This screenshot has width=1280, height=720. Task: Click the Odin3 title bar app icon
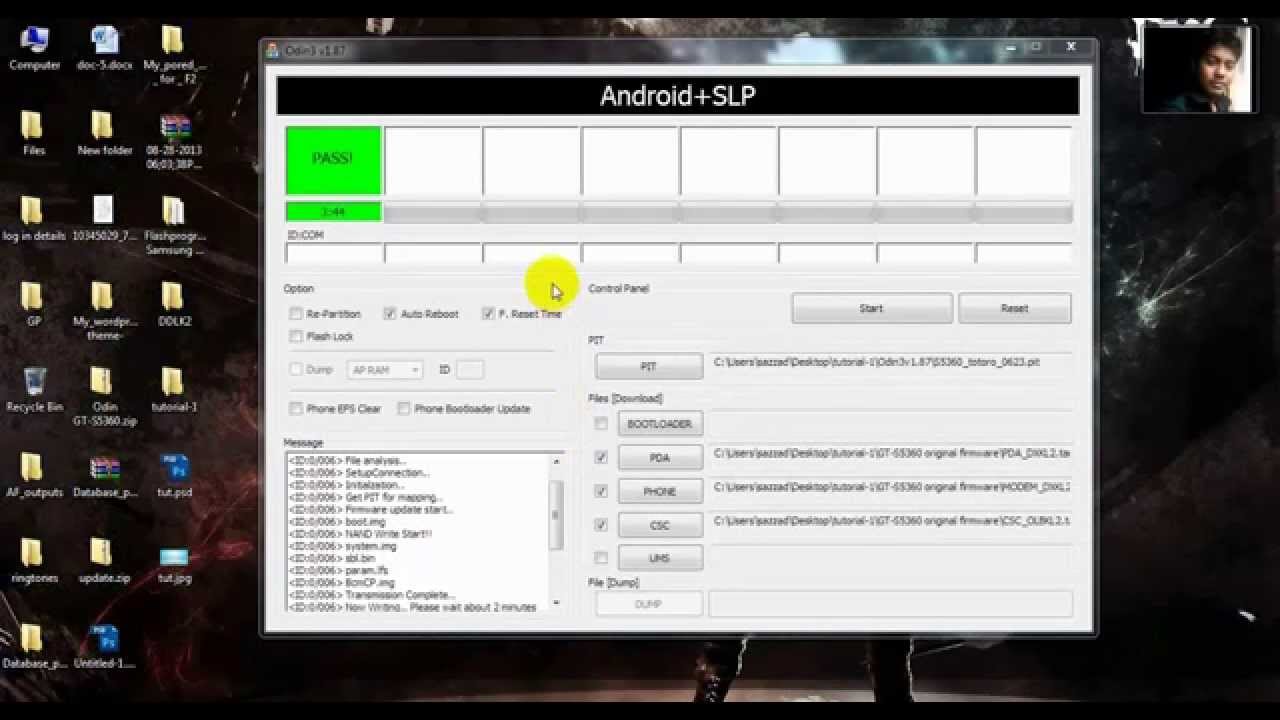(272, 49)
